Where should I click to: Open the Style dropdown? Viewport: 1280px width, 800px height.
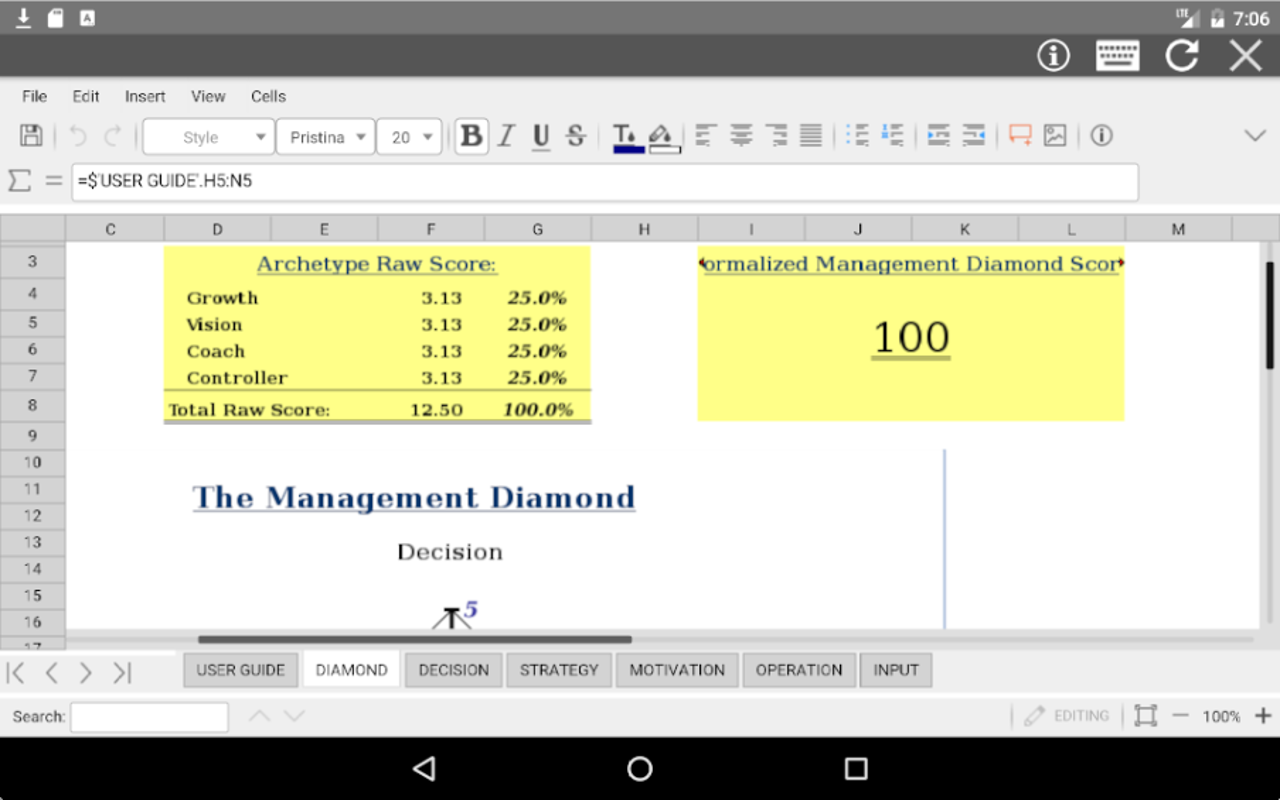208,137
